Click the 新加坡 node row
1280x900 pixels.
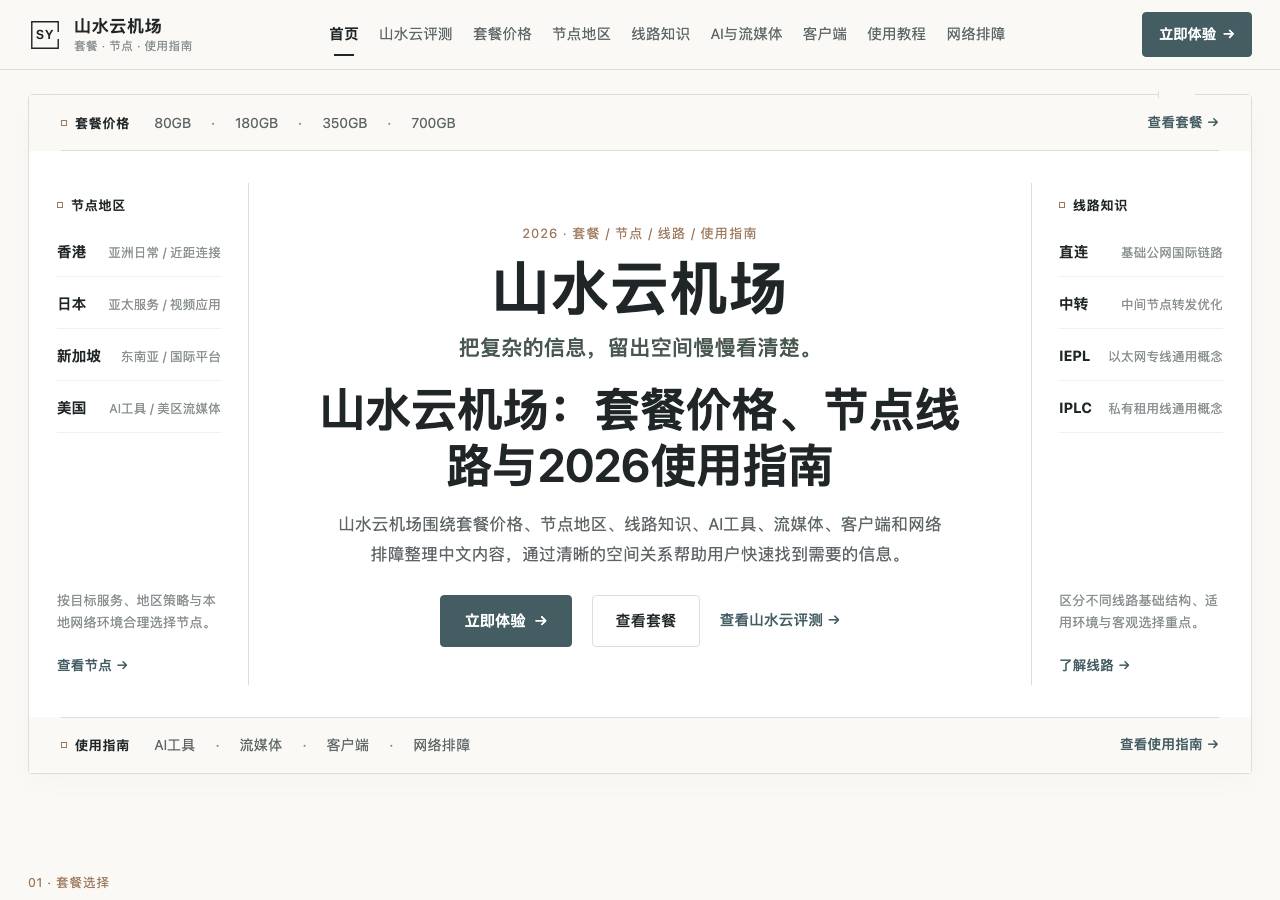pos(139,356)
